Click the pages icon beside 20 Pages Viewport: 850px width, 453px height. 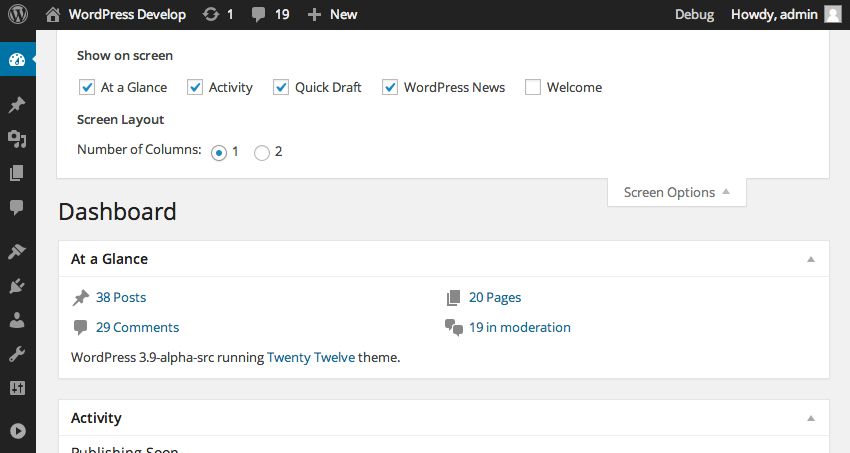(x=453, y=297)
